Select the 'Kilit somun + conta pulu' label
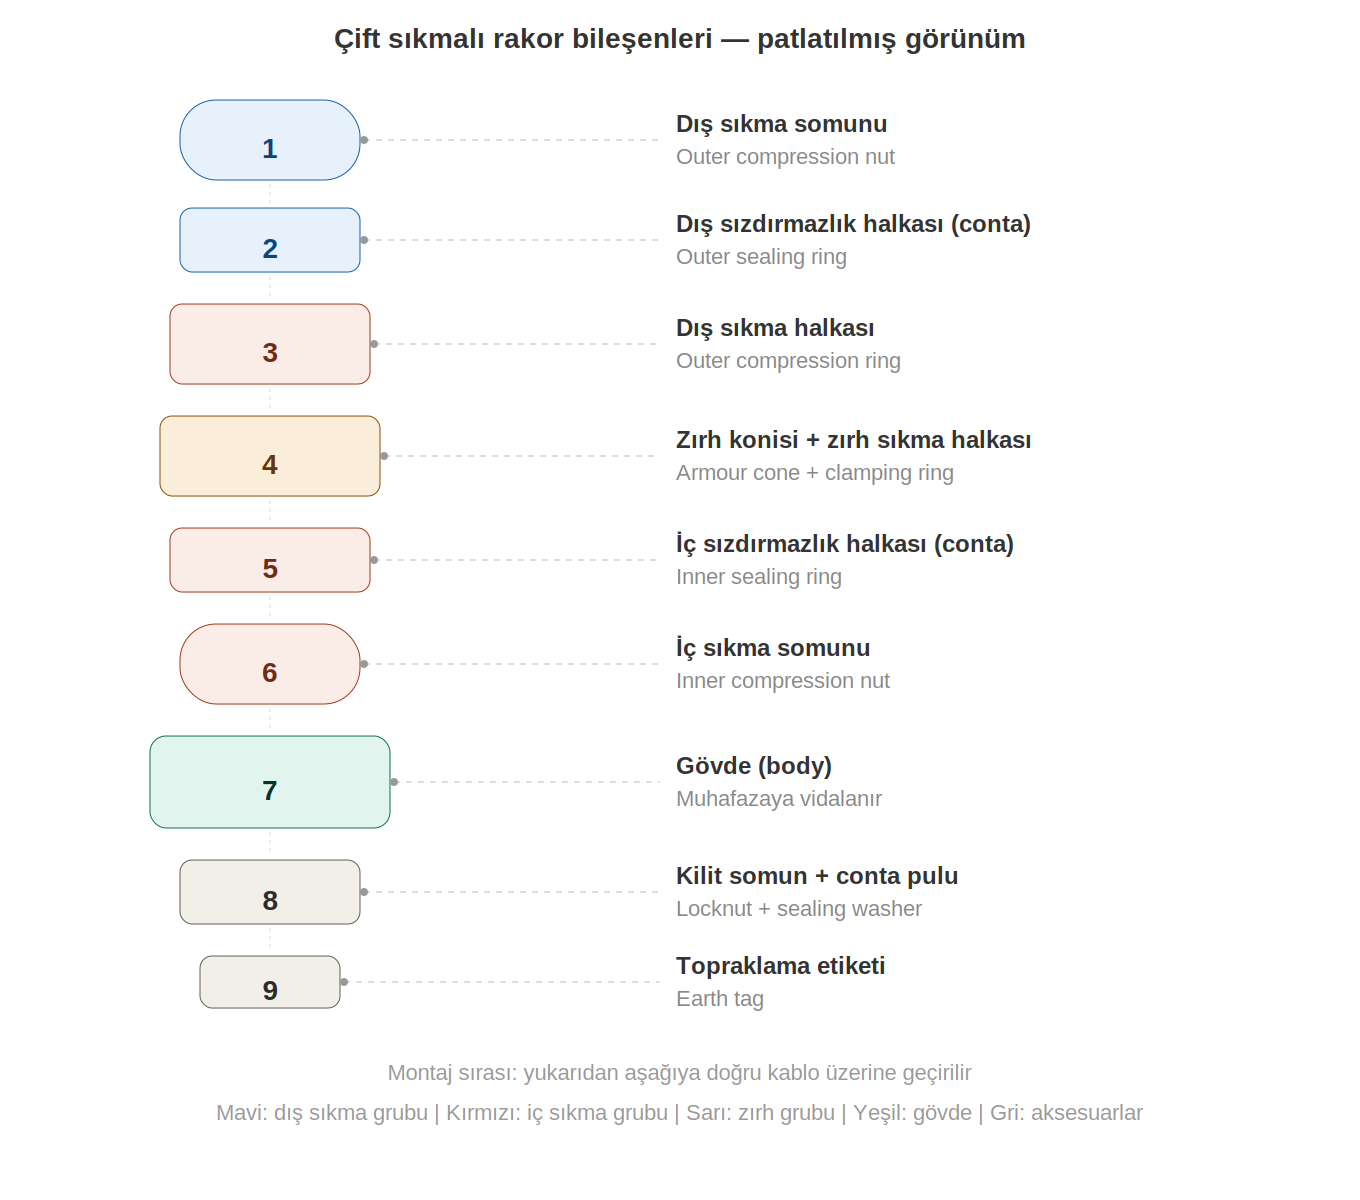Screen dimensions: 1360x1200 click(816, 876)
